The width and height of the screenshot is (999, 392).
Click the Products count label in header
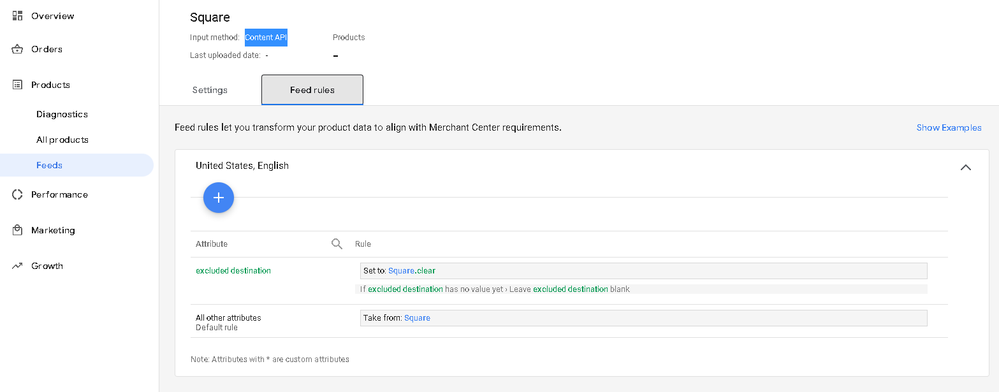coord(349,38)
